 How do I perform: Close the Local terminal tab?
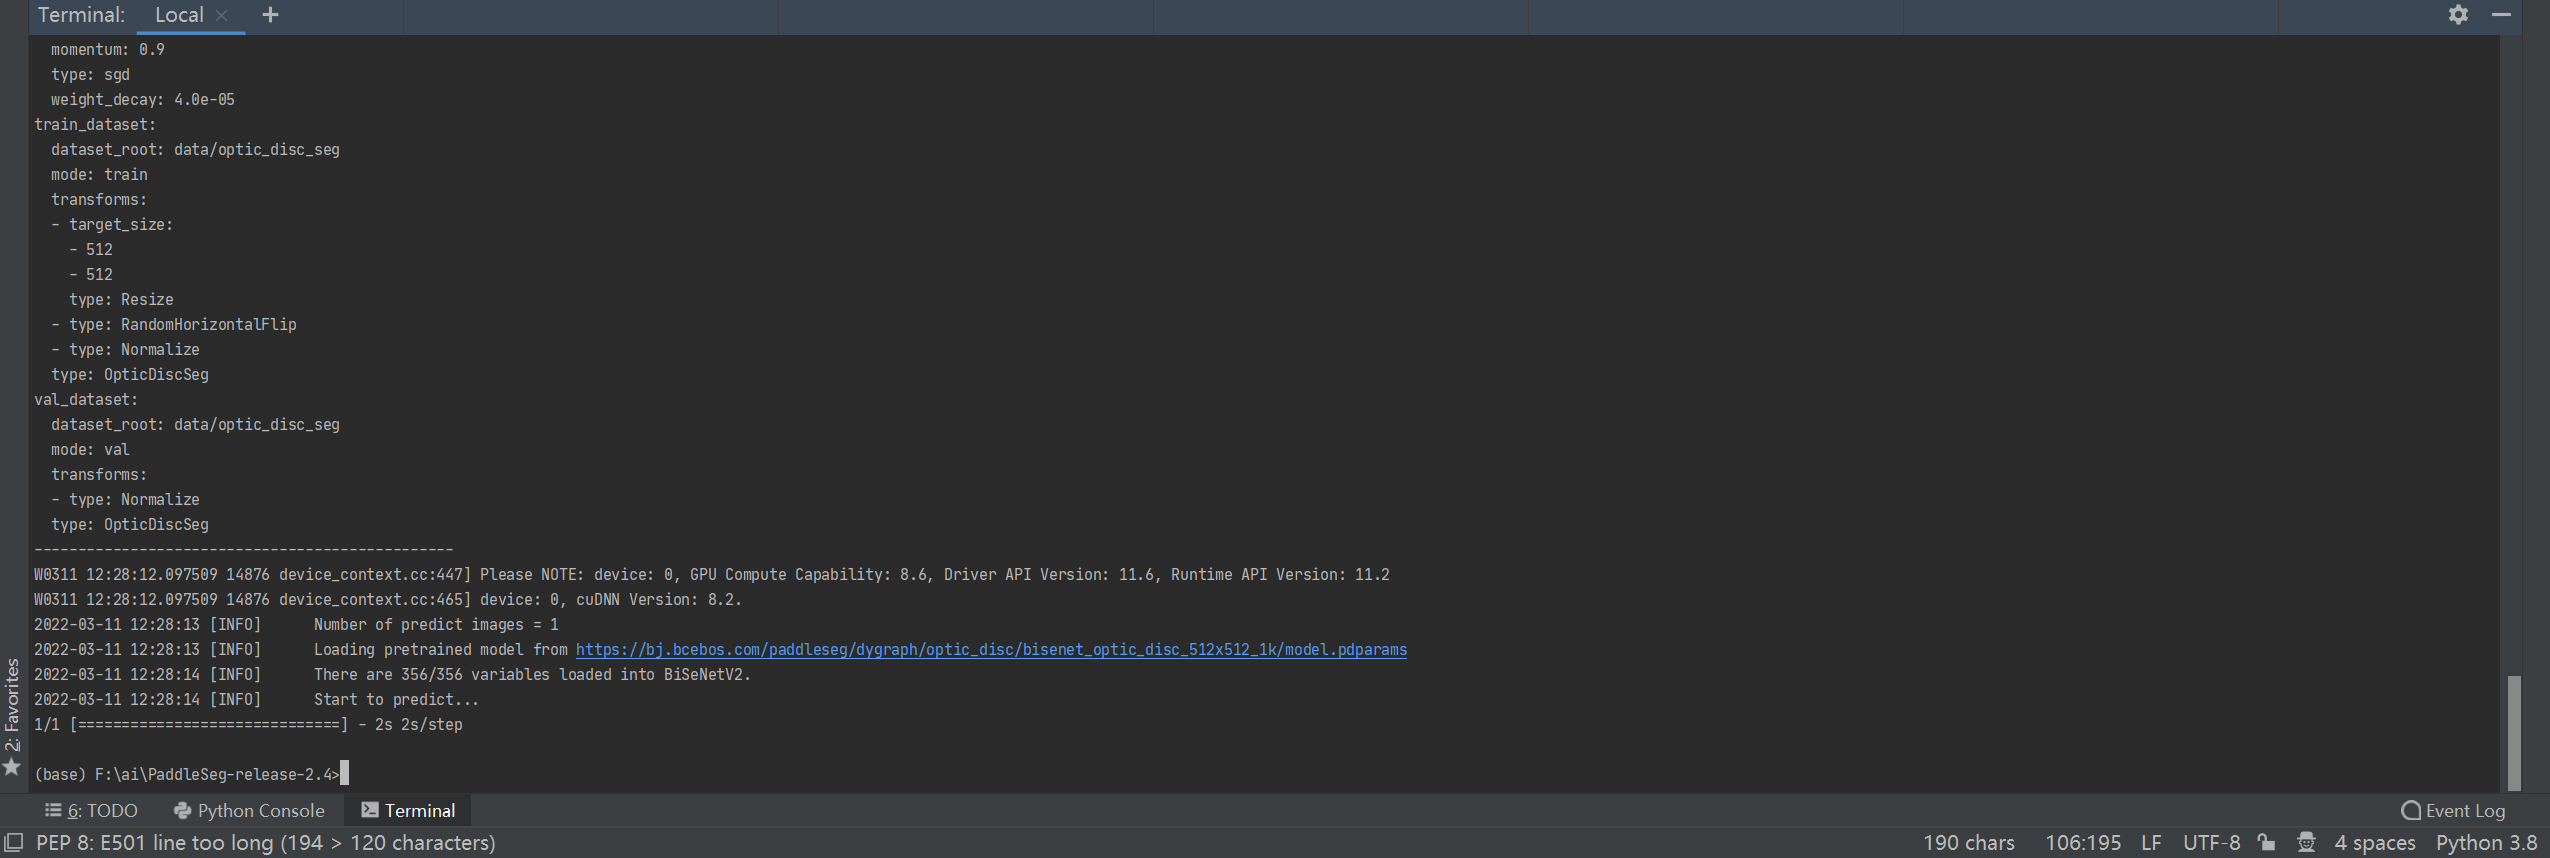222,15
